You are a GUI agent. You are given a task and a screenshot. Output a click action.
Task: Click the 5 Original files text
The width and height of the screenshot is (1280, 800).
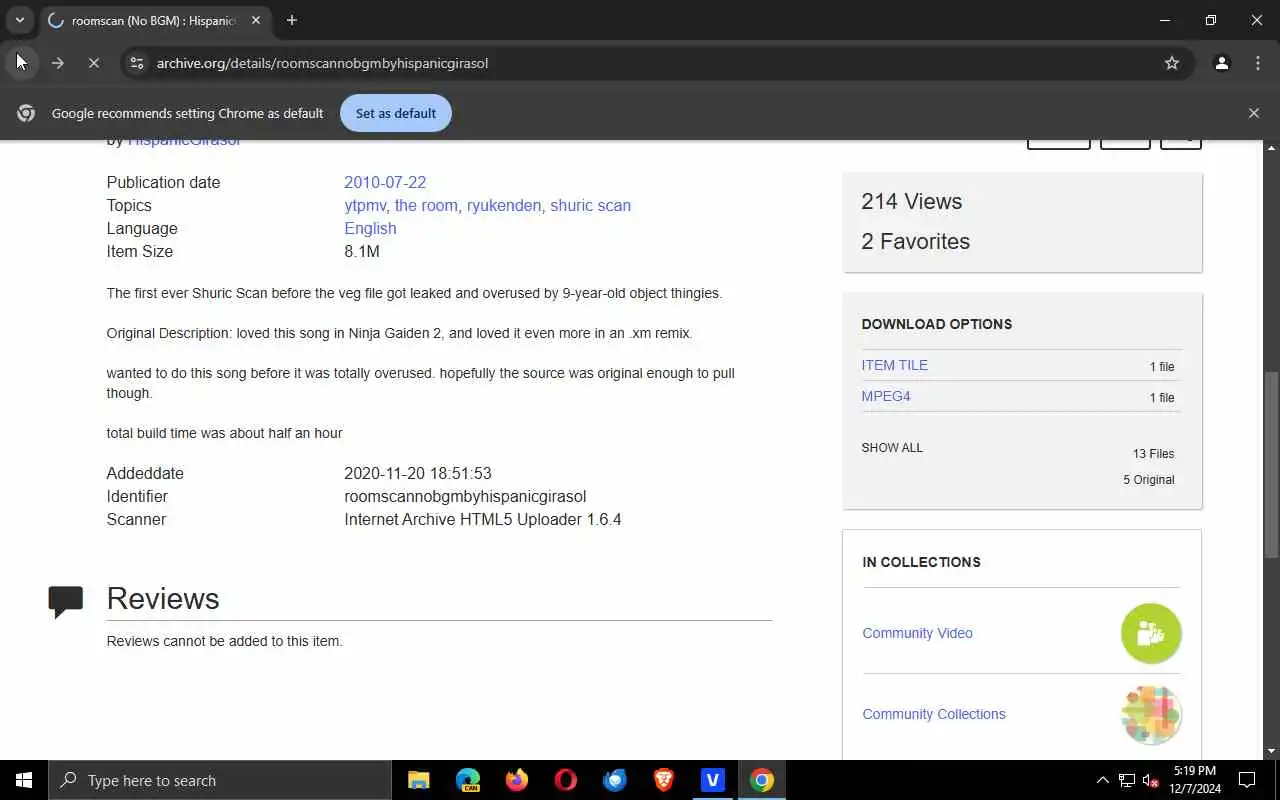click(1148, 480)
